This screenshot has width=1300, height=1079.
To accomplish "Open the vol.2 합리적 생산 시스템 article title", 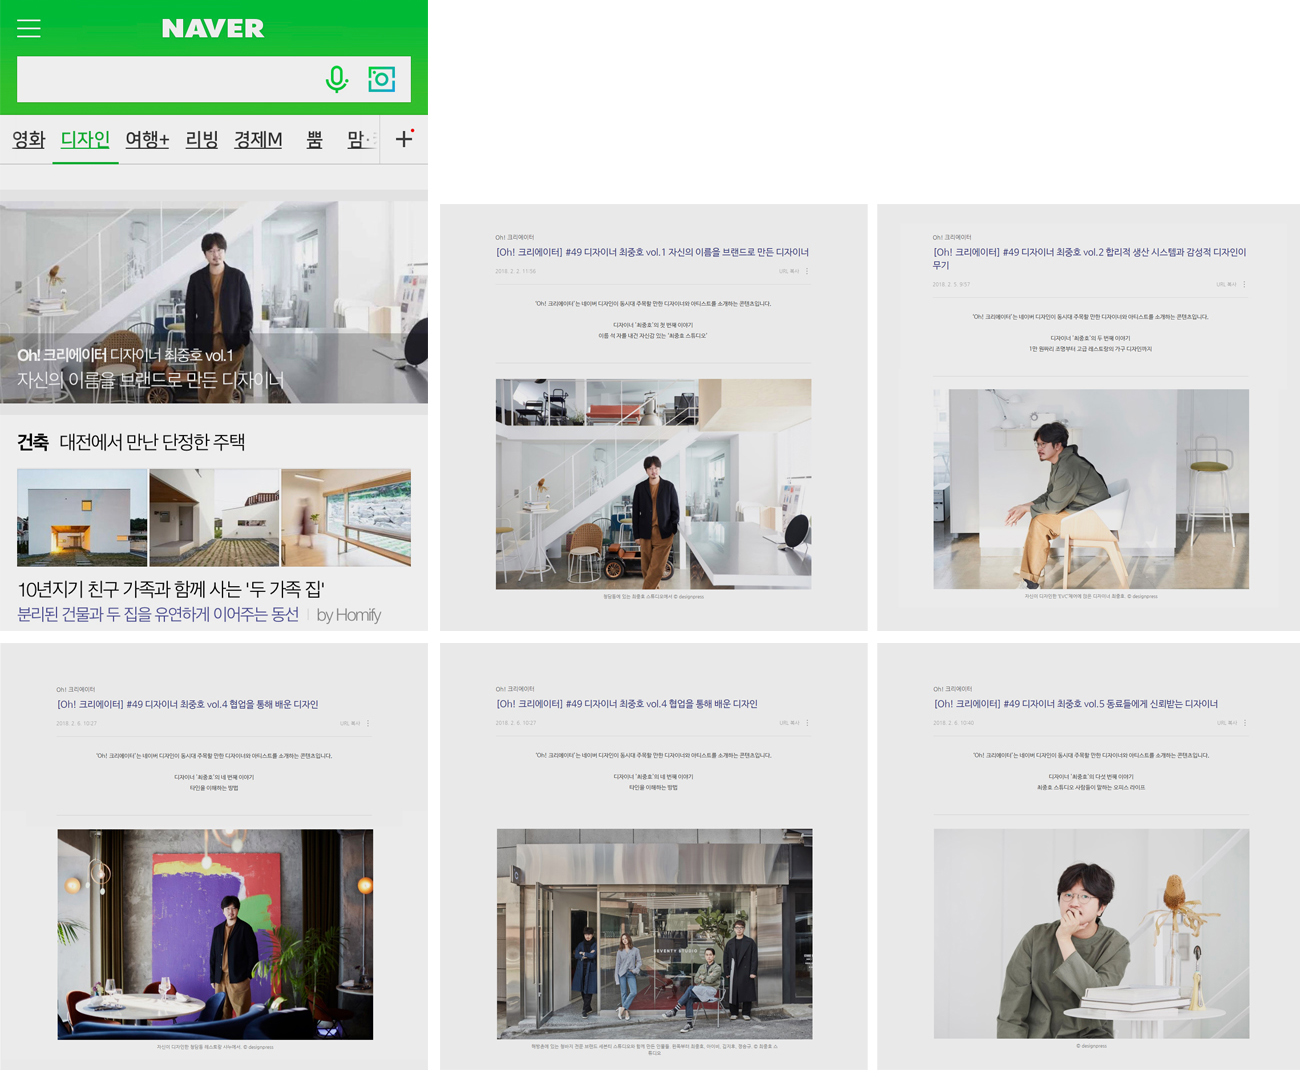I will point(1090,258).
